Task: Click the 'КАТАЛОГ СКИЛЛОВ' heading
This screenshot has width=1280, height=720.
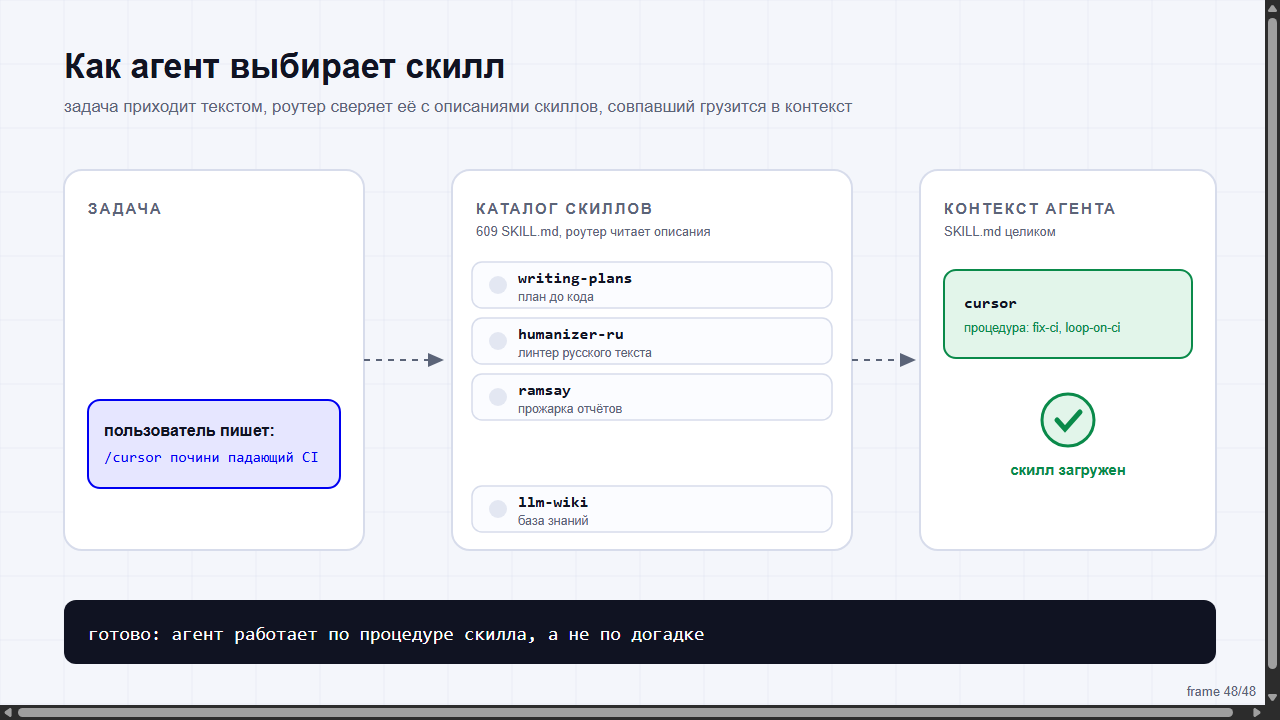Action: tap(564, 209)
